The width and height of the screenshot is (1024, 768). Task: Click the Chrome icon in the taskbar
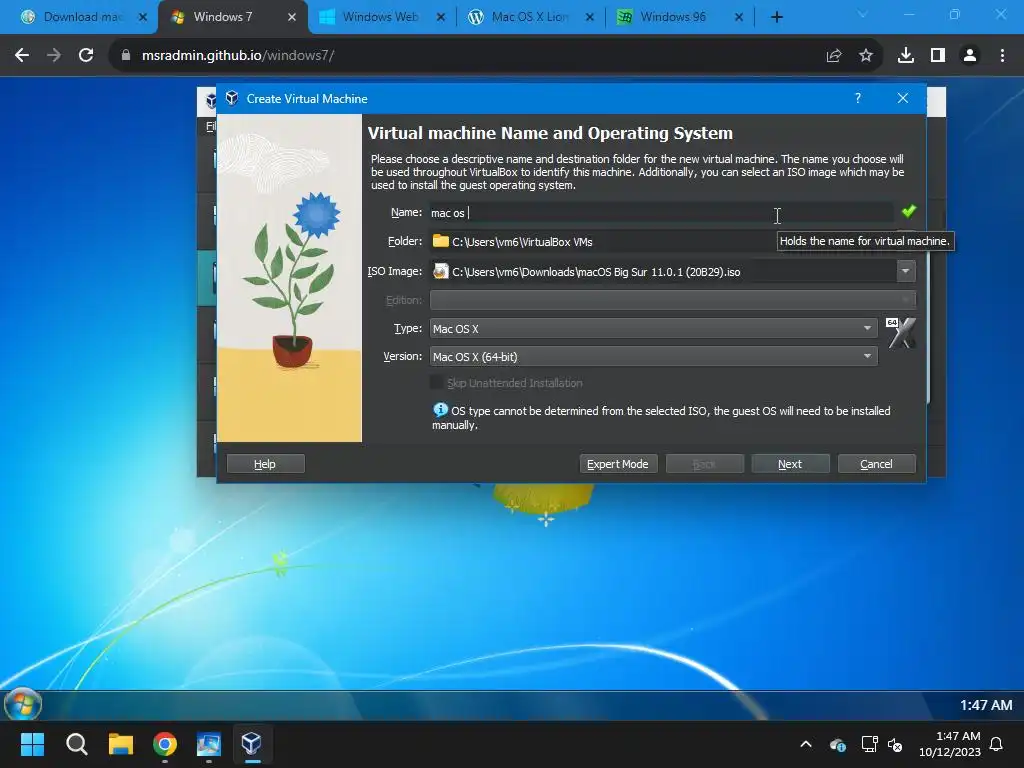pos(165,744)
